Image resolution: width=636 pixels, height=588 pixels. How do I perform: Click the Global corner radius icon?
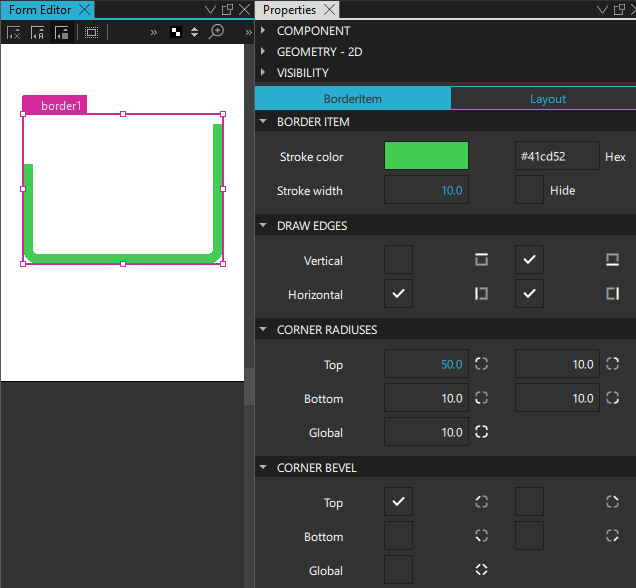click(x=481, y=432)
